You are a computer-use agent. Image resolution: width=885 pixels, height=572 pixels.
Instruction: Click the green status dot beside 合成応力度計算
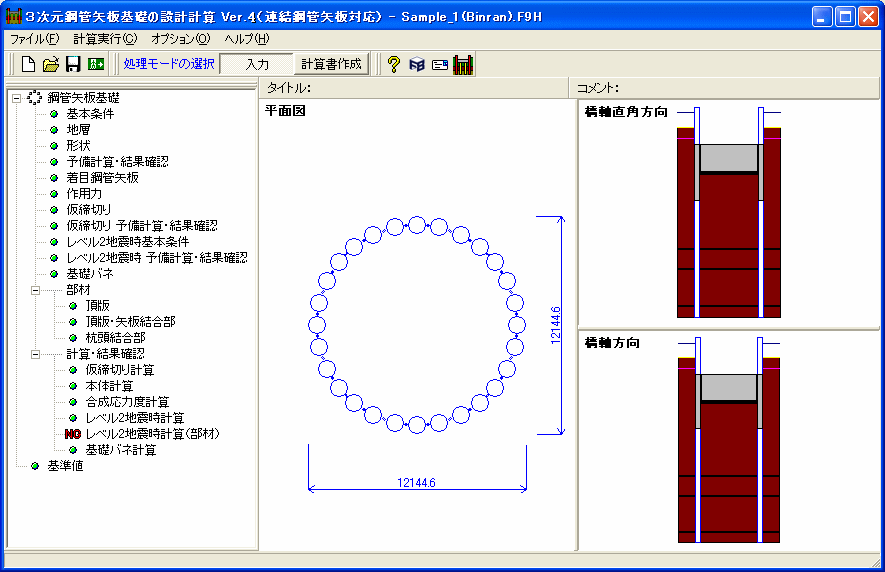coord(73,402)
